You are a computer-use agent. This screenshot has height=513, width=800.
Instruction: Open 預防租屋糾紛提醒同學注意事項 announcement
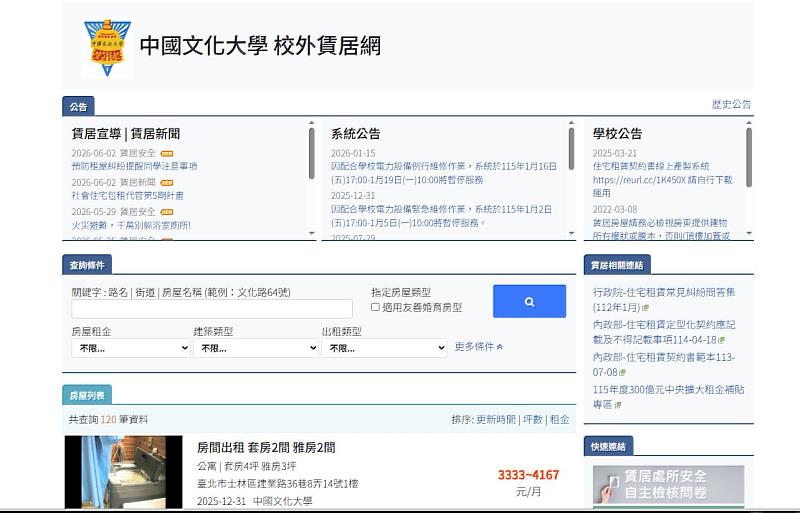coord(134,166)
